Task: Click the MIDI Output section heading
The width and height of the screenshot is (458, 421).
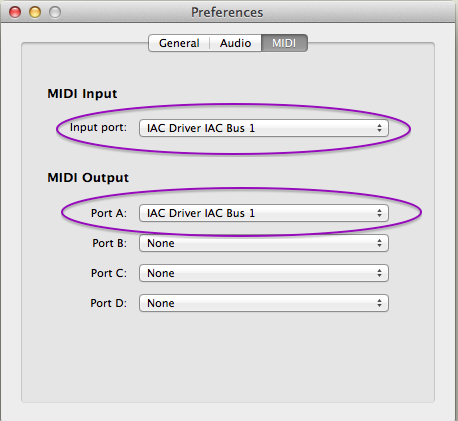Action: [x=88, y=178]
